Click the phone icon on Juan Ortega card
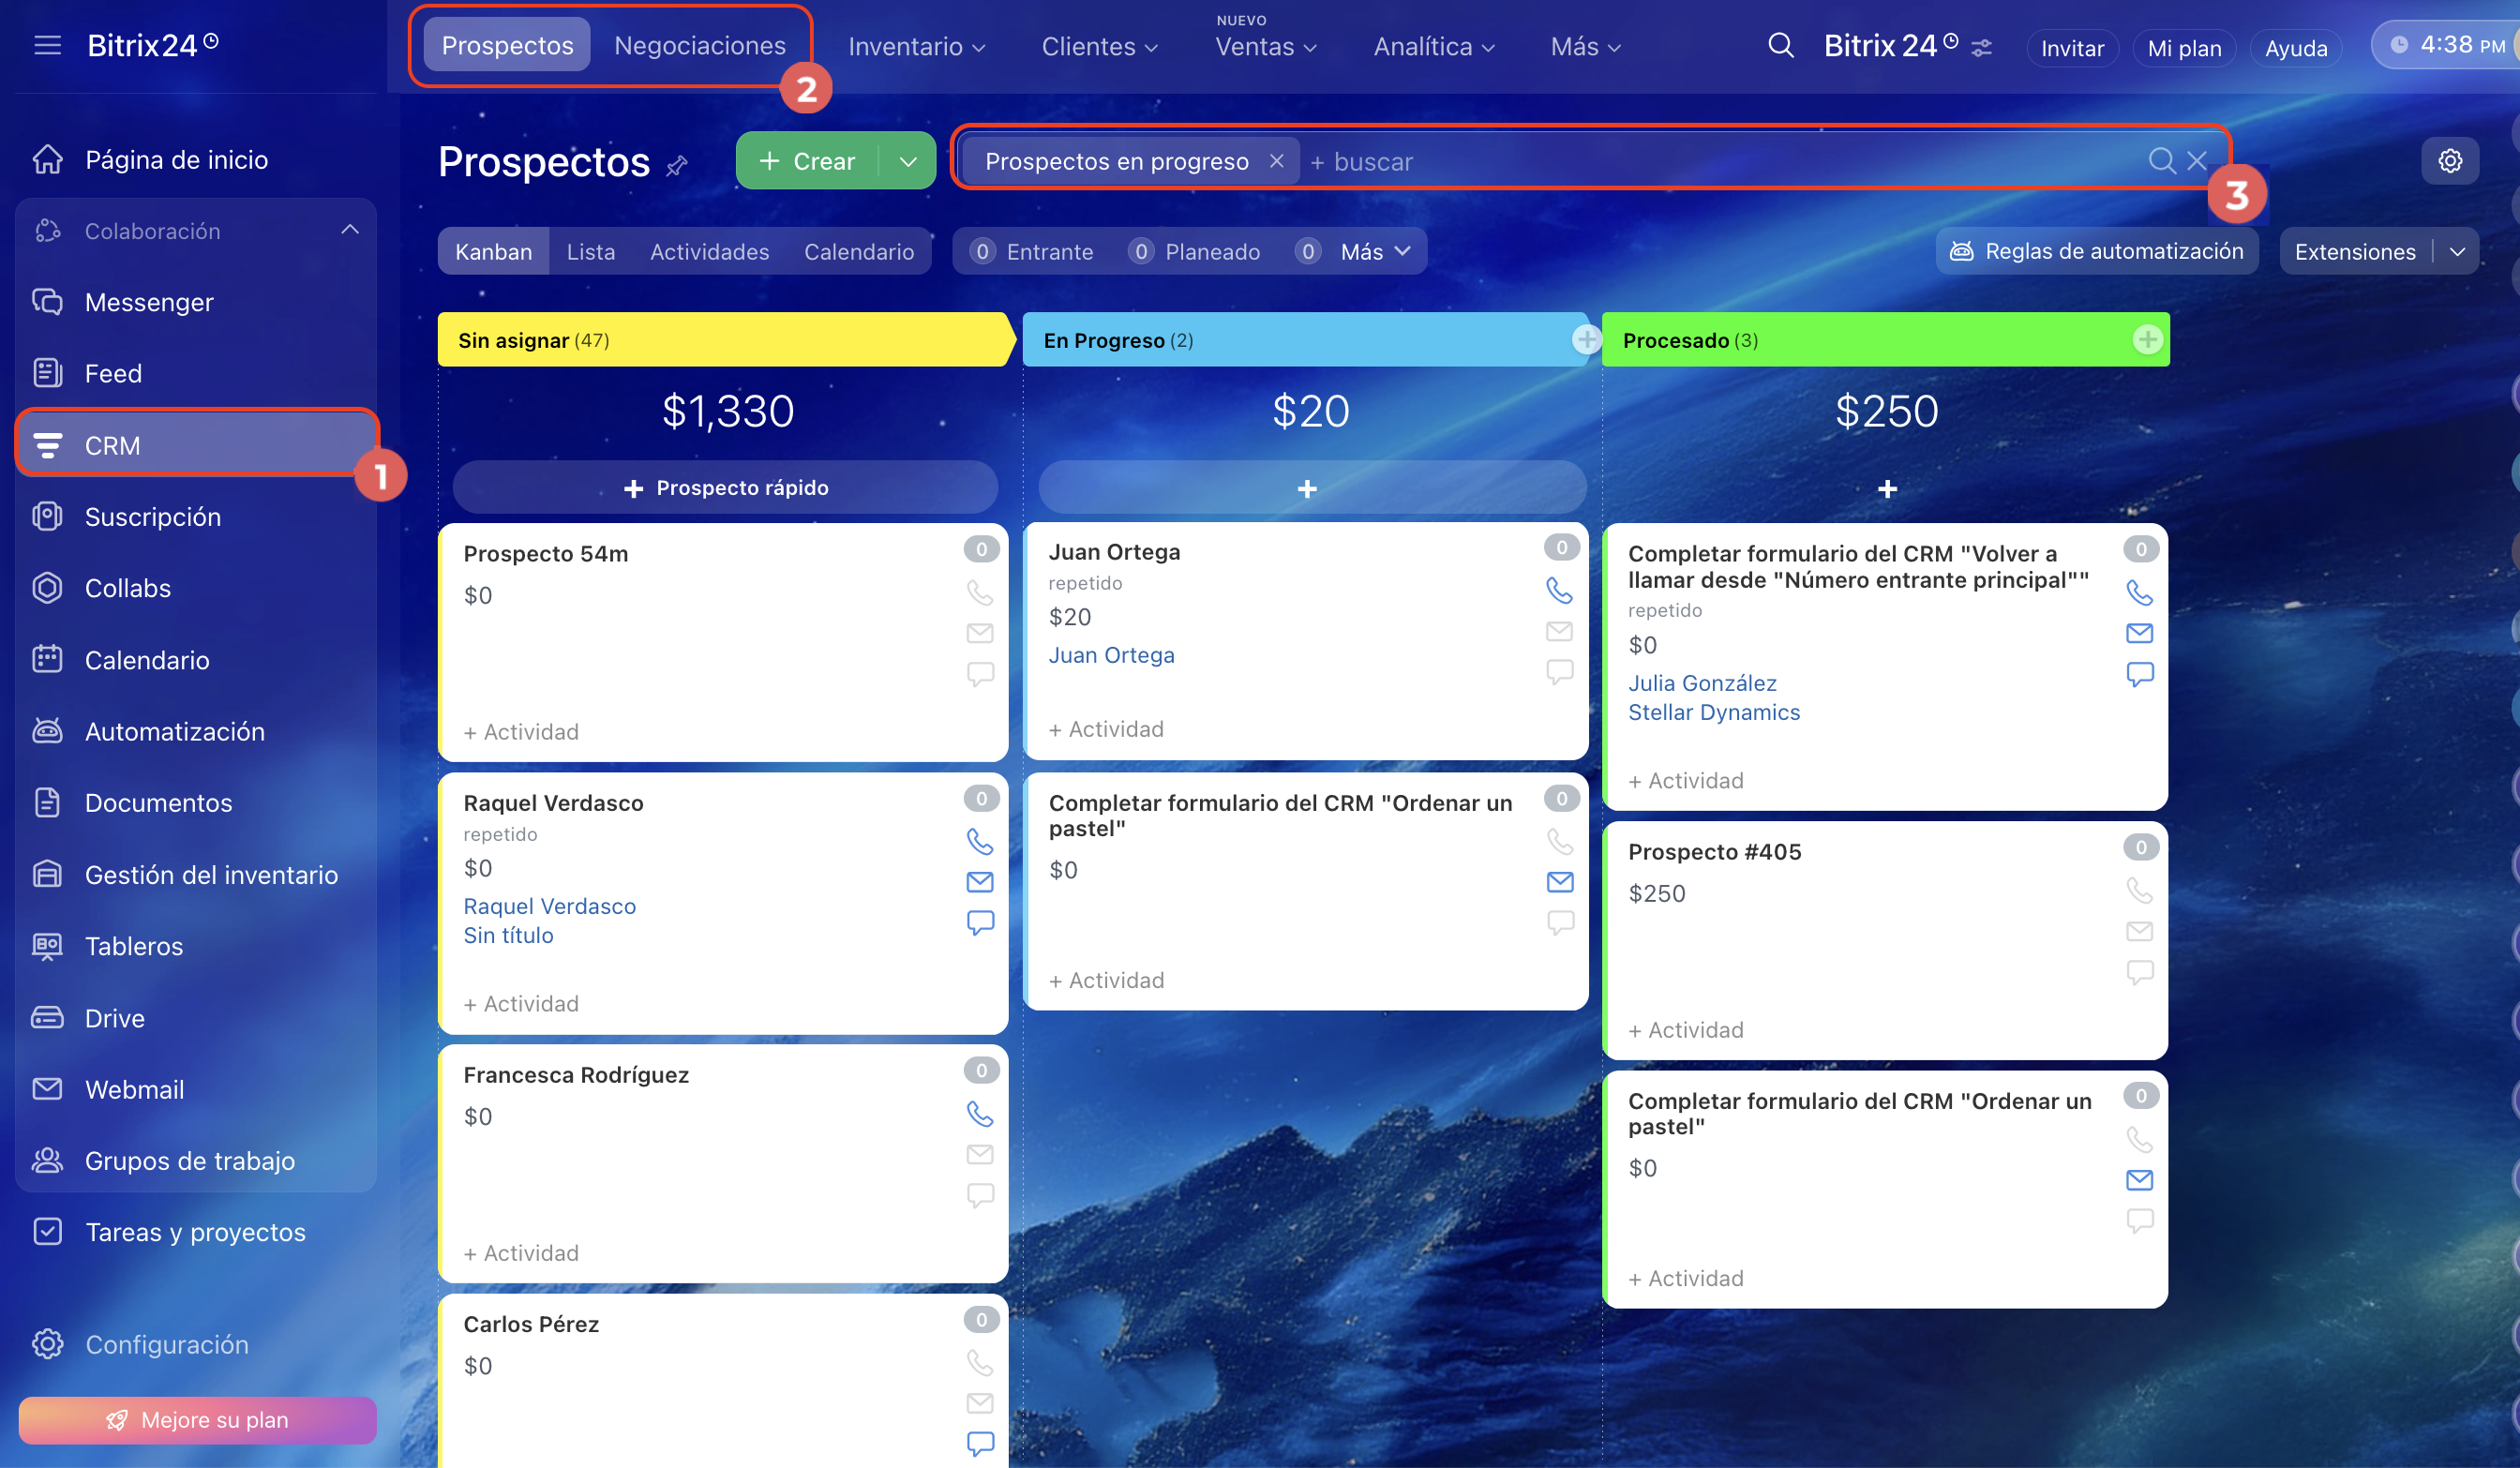 1559,590
